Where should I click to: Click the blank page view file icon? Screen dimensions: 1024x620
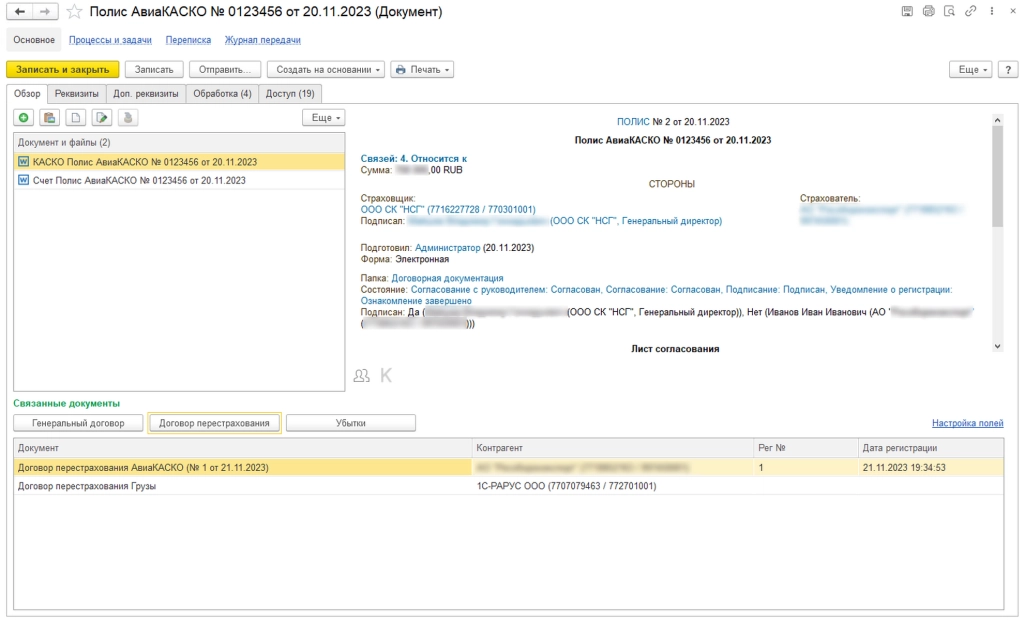[75, 117]
